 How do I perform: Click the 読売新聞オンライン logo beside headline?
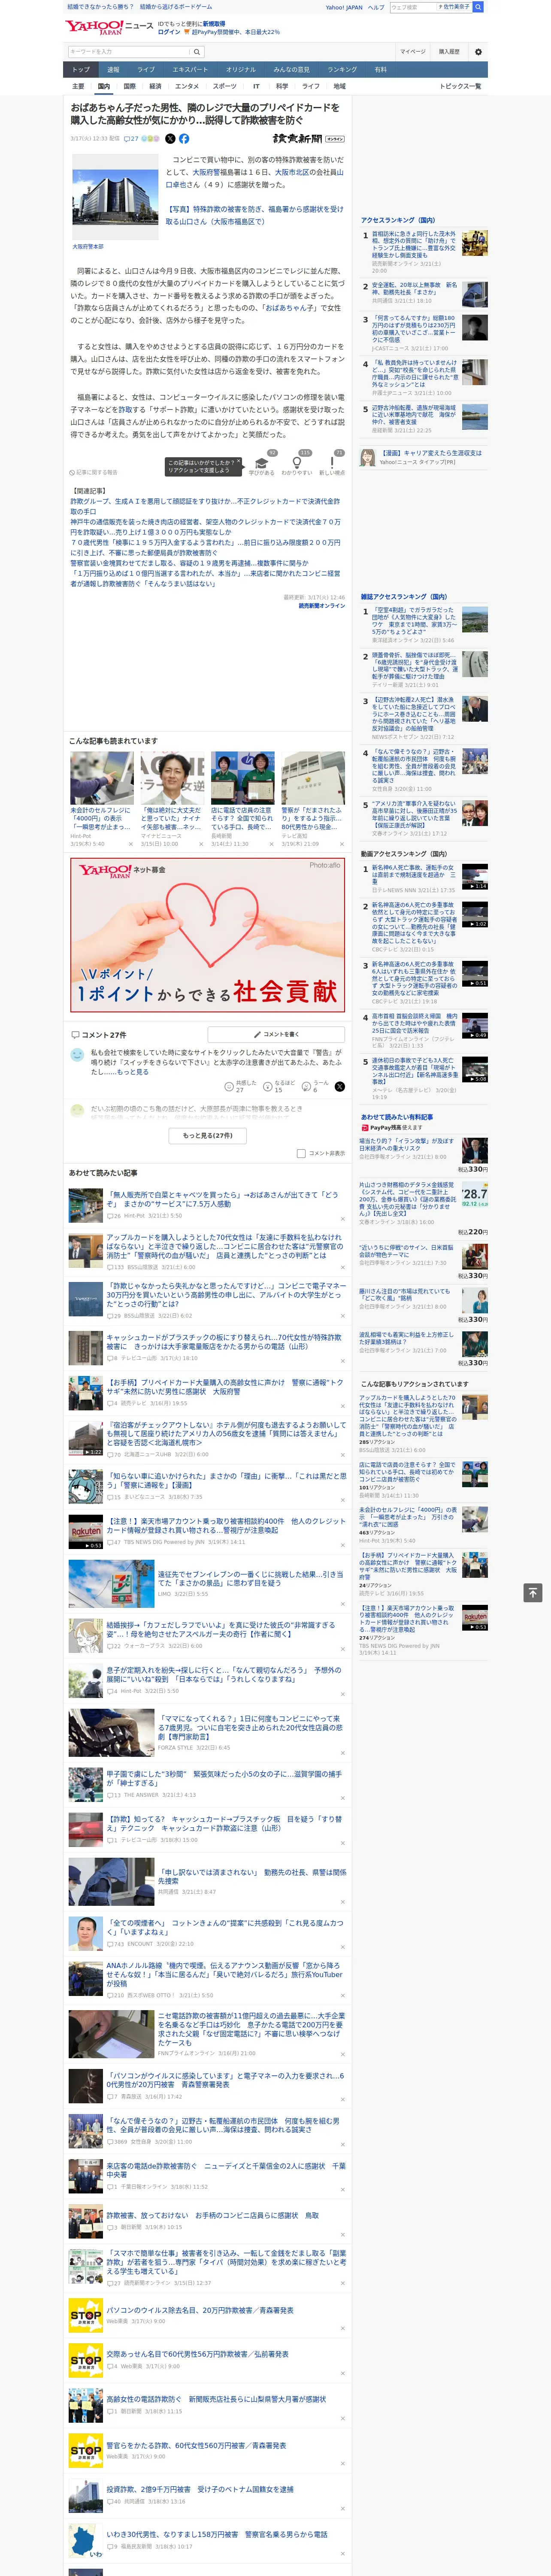[x=308, y=139]
